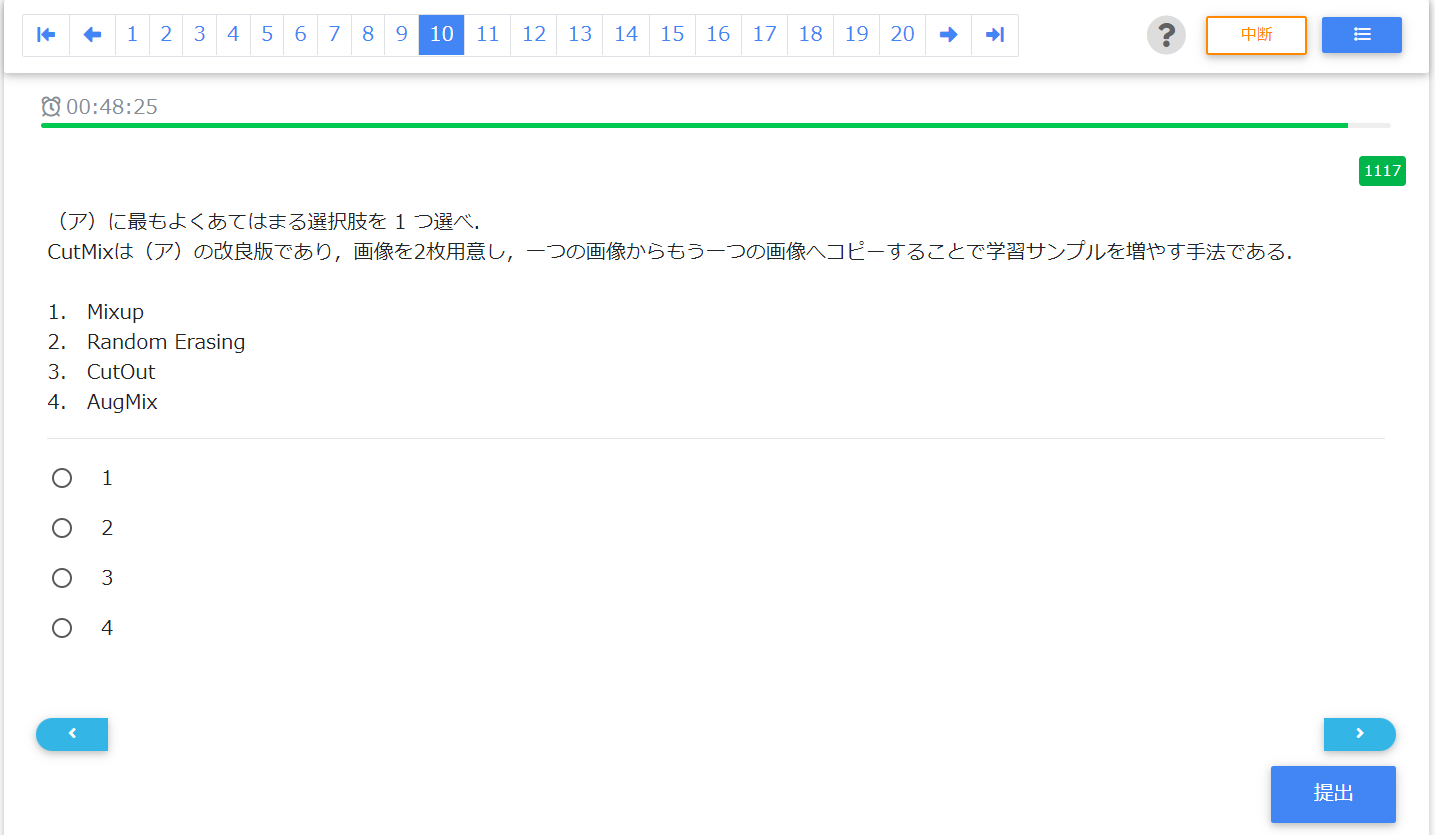Go to question page 5
The width and height of the screenshot is (1435, 835).
coord(267,35)
